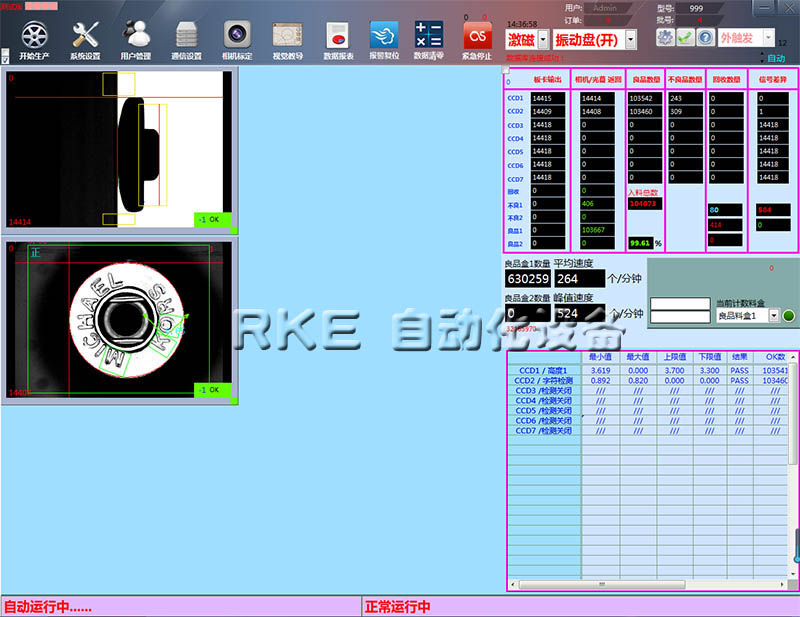Click the Start Production (开始生产) wheel icon
The width and height of the screenshot is (800, 617).
(33, 35)
